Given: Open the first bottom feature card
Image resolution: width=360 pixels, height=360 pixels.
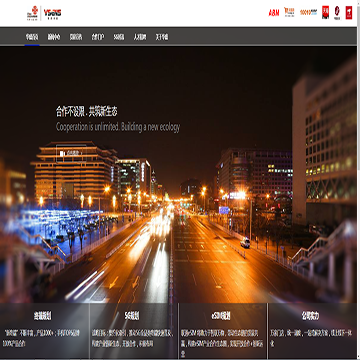Looking at the screenshot, I should [x=44, y=331].
